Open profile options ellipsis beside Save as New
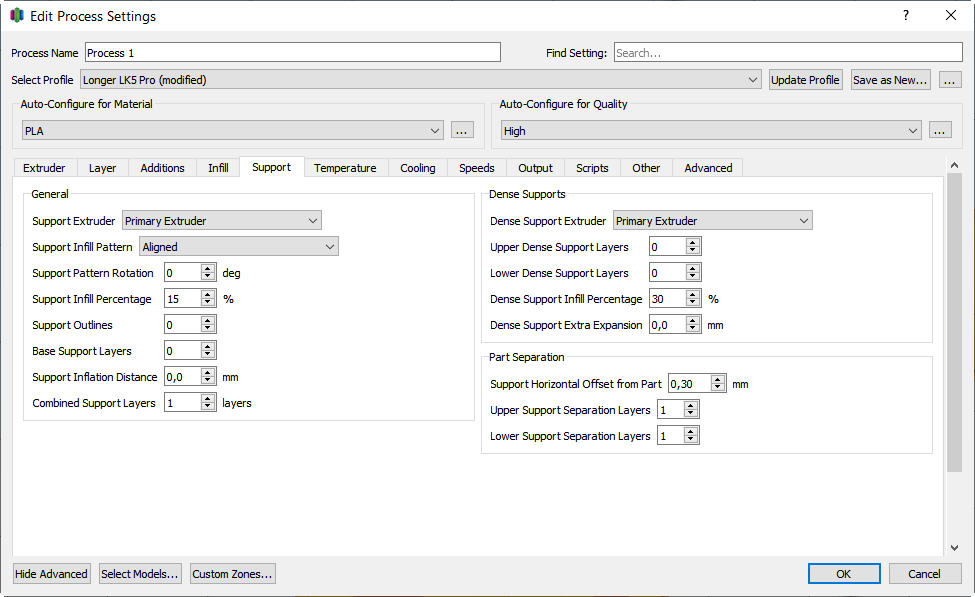Image resolution: width=975 pixels, height=597 pixels. 950,80
